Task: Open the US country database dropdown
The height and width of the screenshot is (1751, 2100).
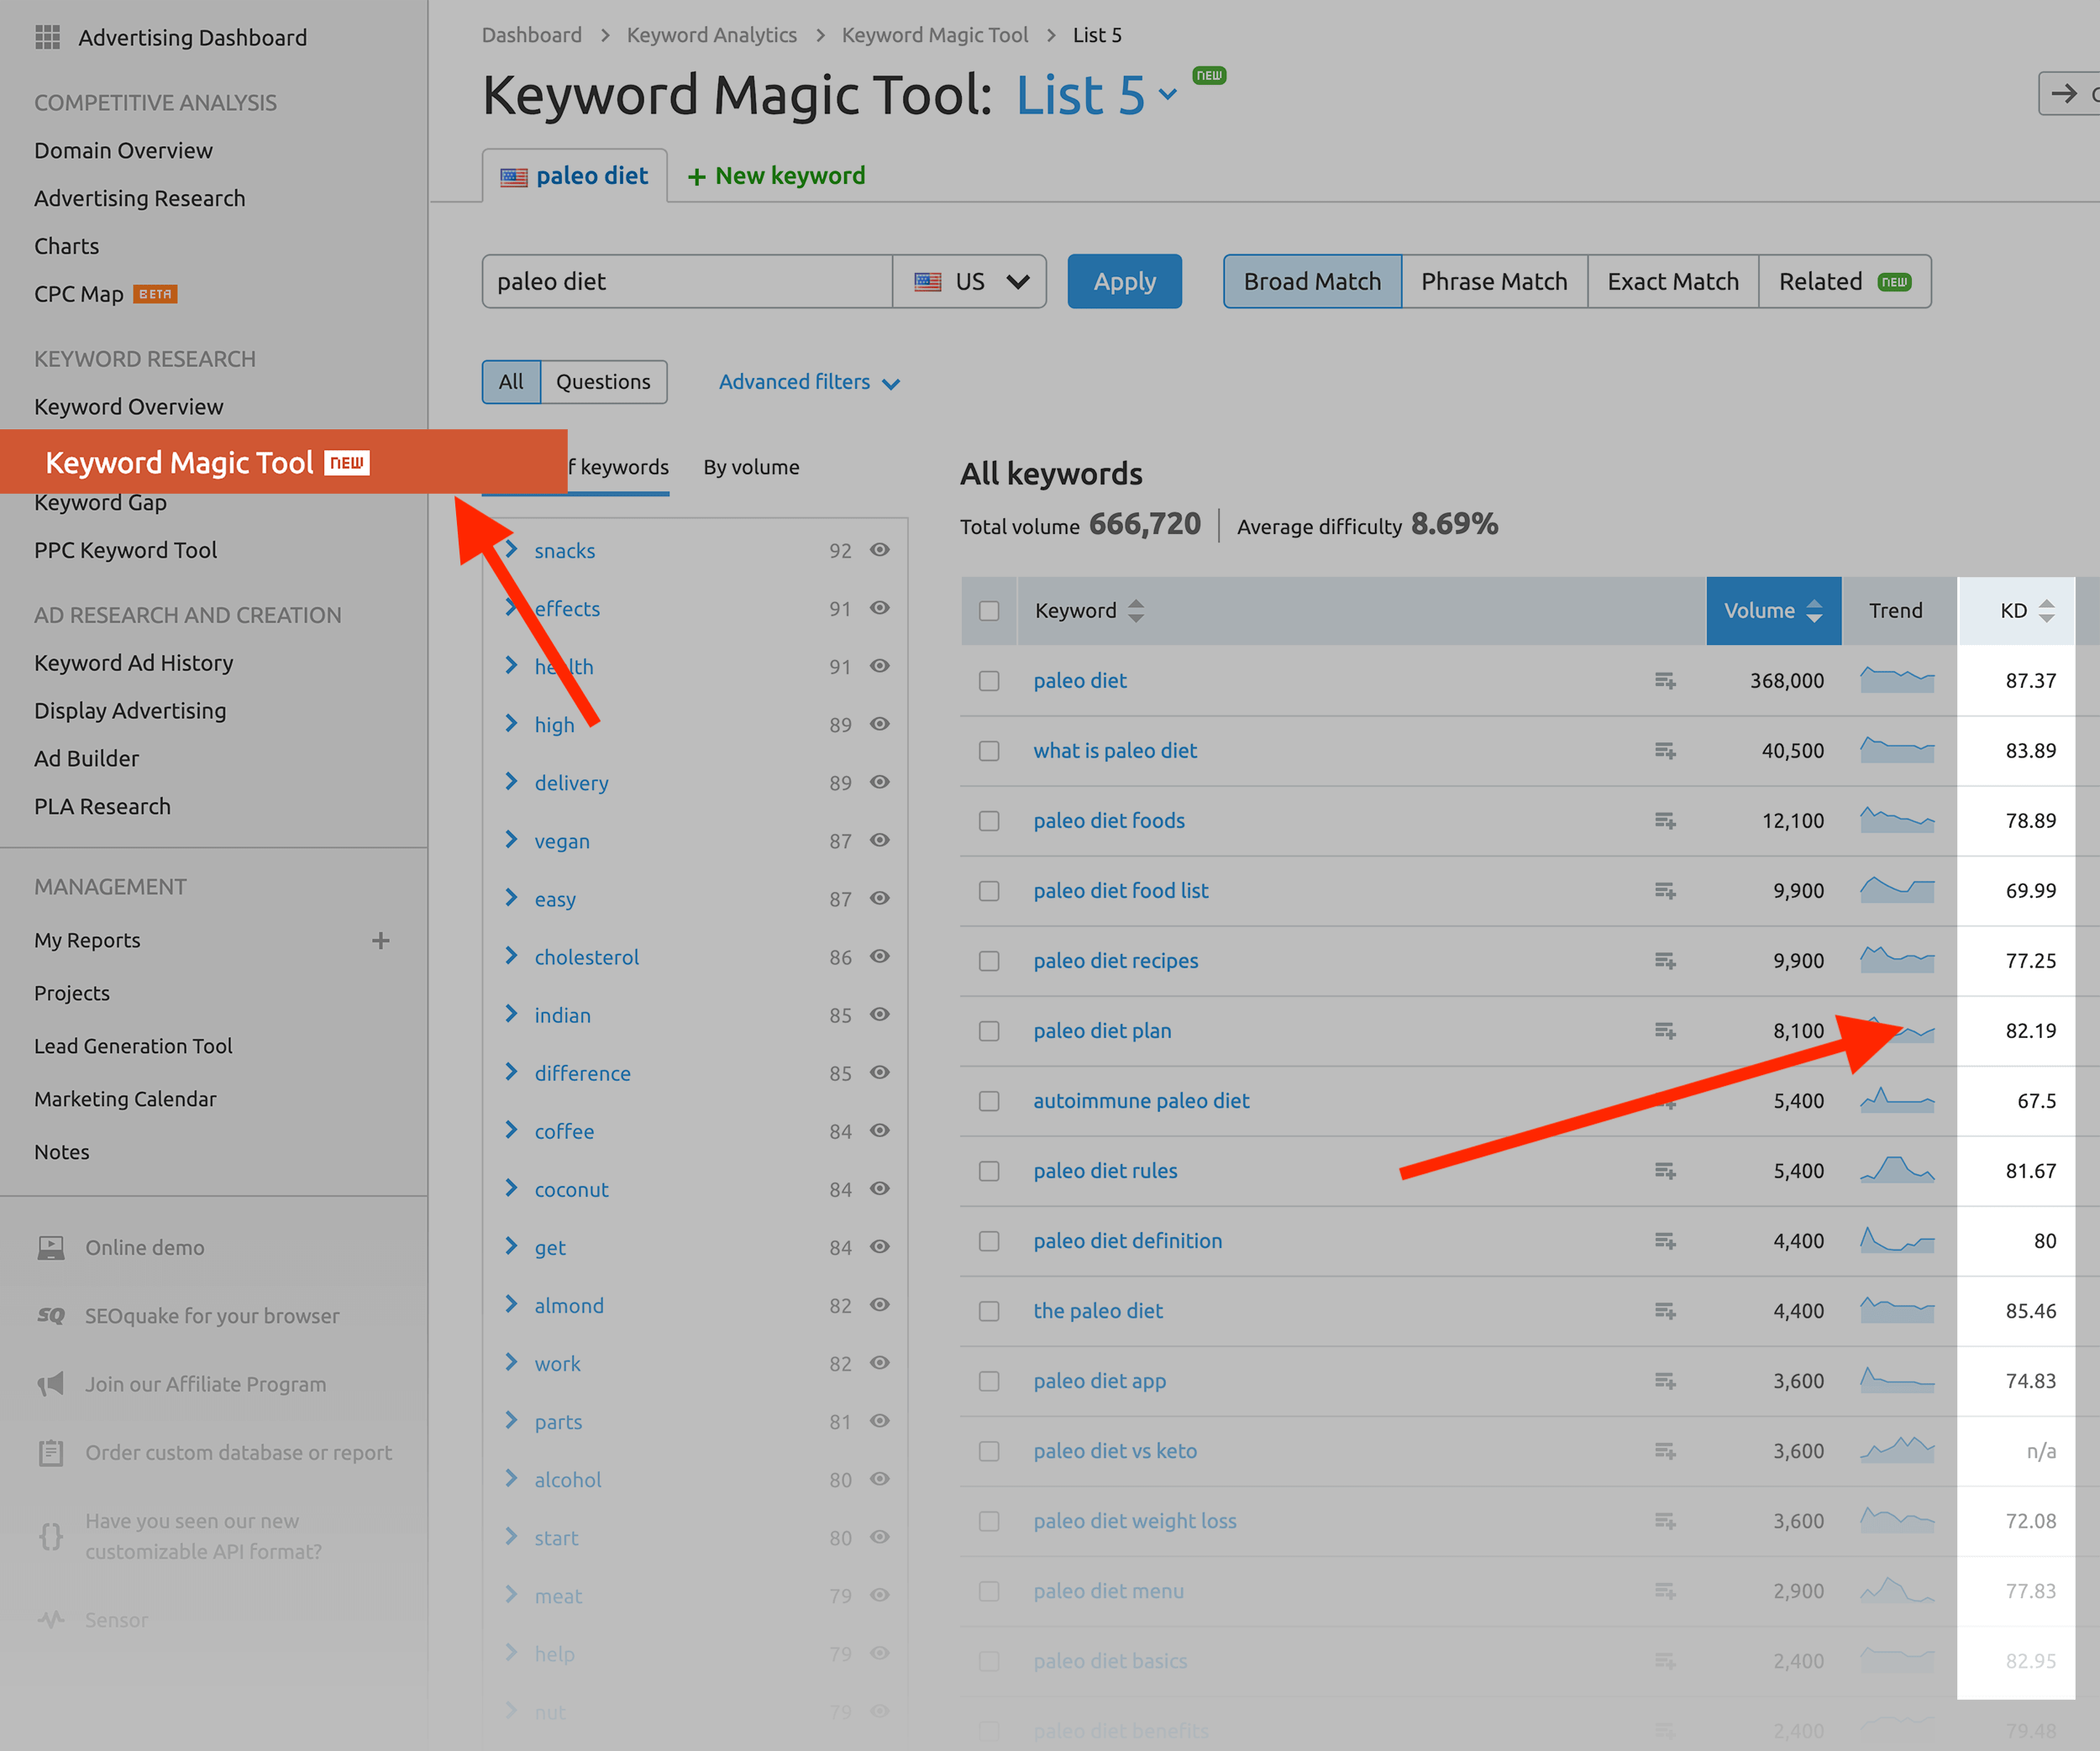Action: coord(969,282)
